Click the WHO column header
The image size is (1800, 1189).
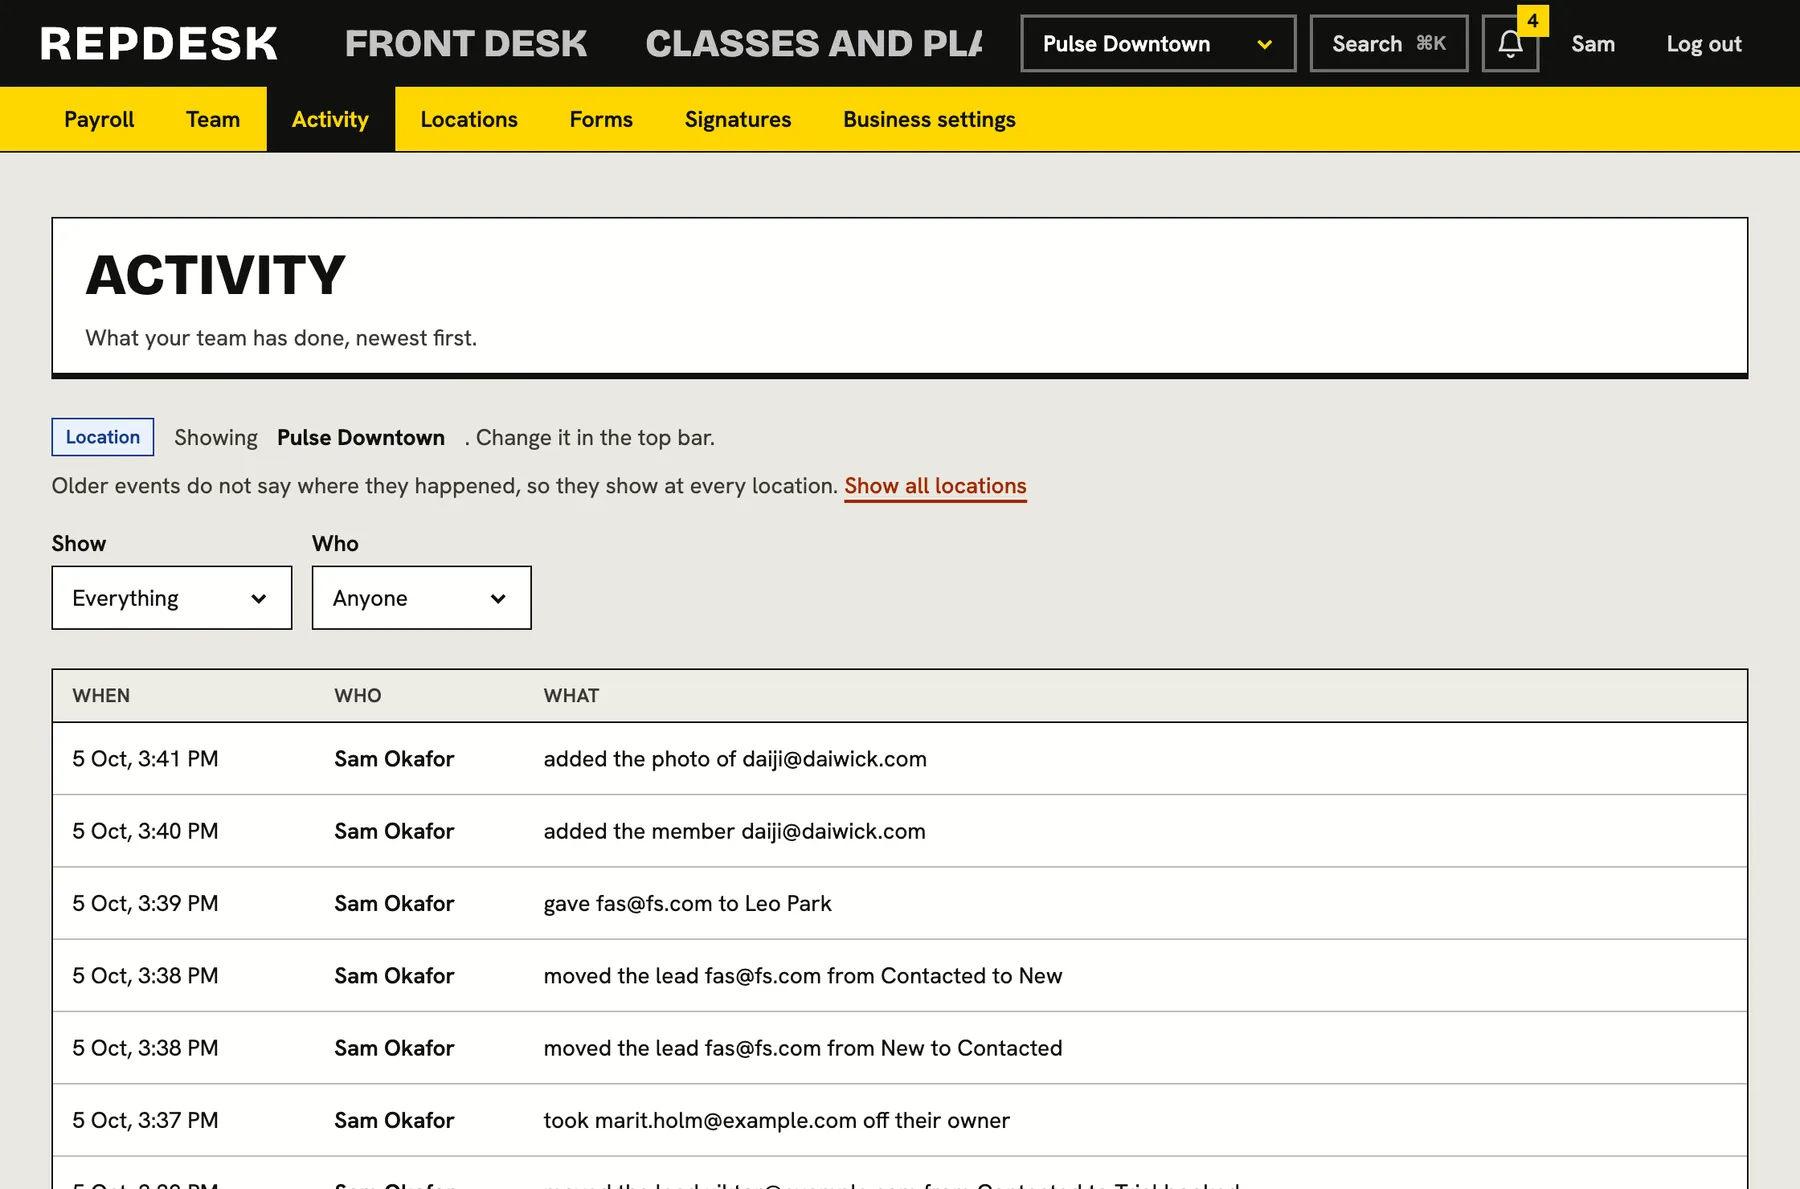(x=358, y=696)
